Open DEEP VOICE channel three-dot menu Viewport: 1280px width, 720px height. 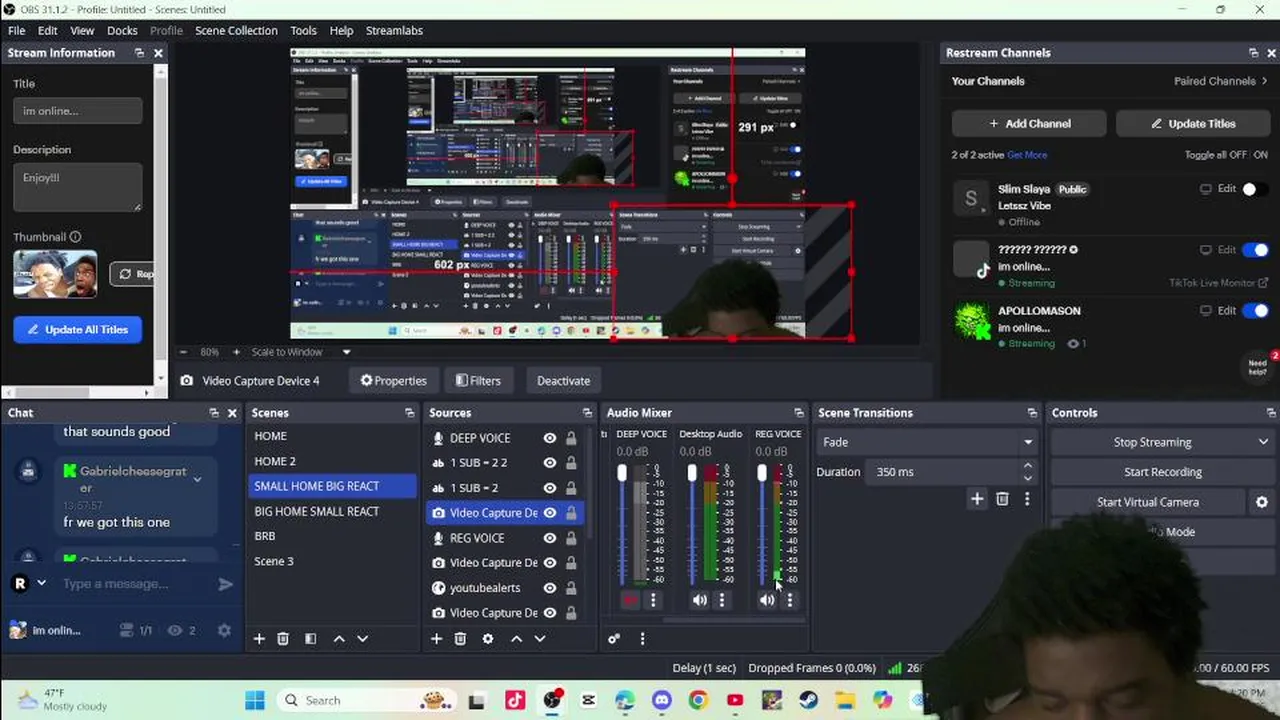(x=653, y=600)
